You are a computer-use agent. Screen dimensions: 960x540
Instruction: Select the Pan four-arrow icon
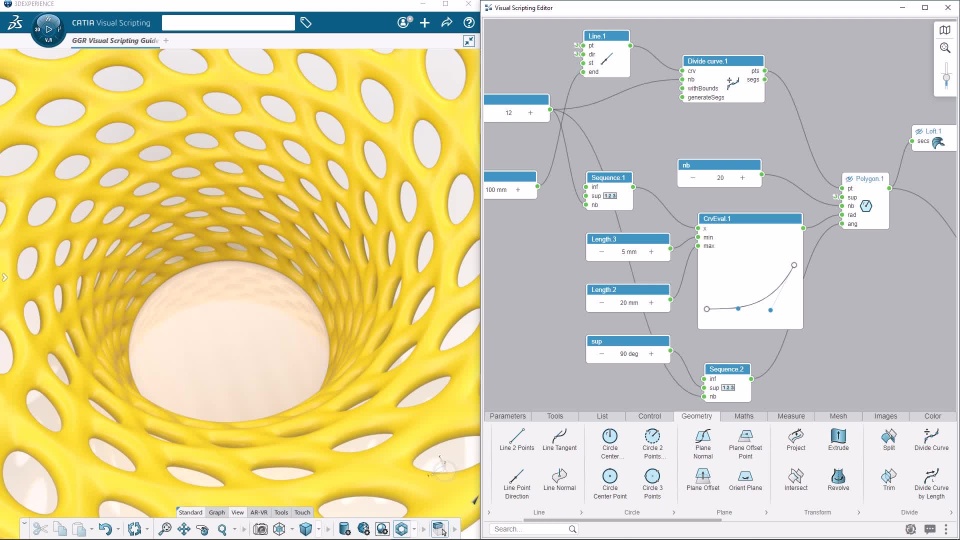click(x=184, y=528)
